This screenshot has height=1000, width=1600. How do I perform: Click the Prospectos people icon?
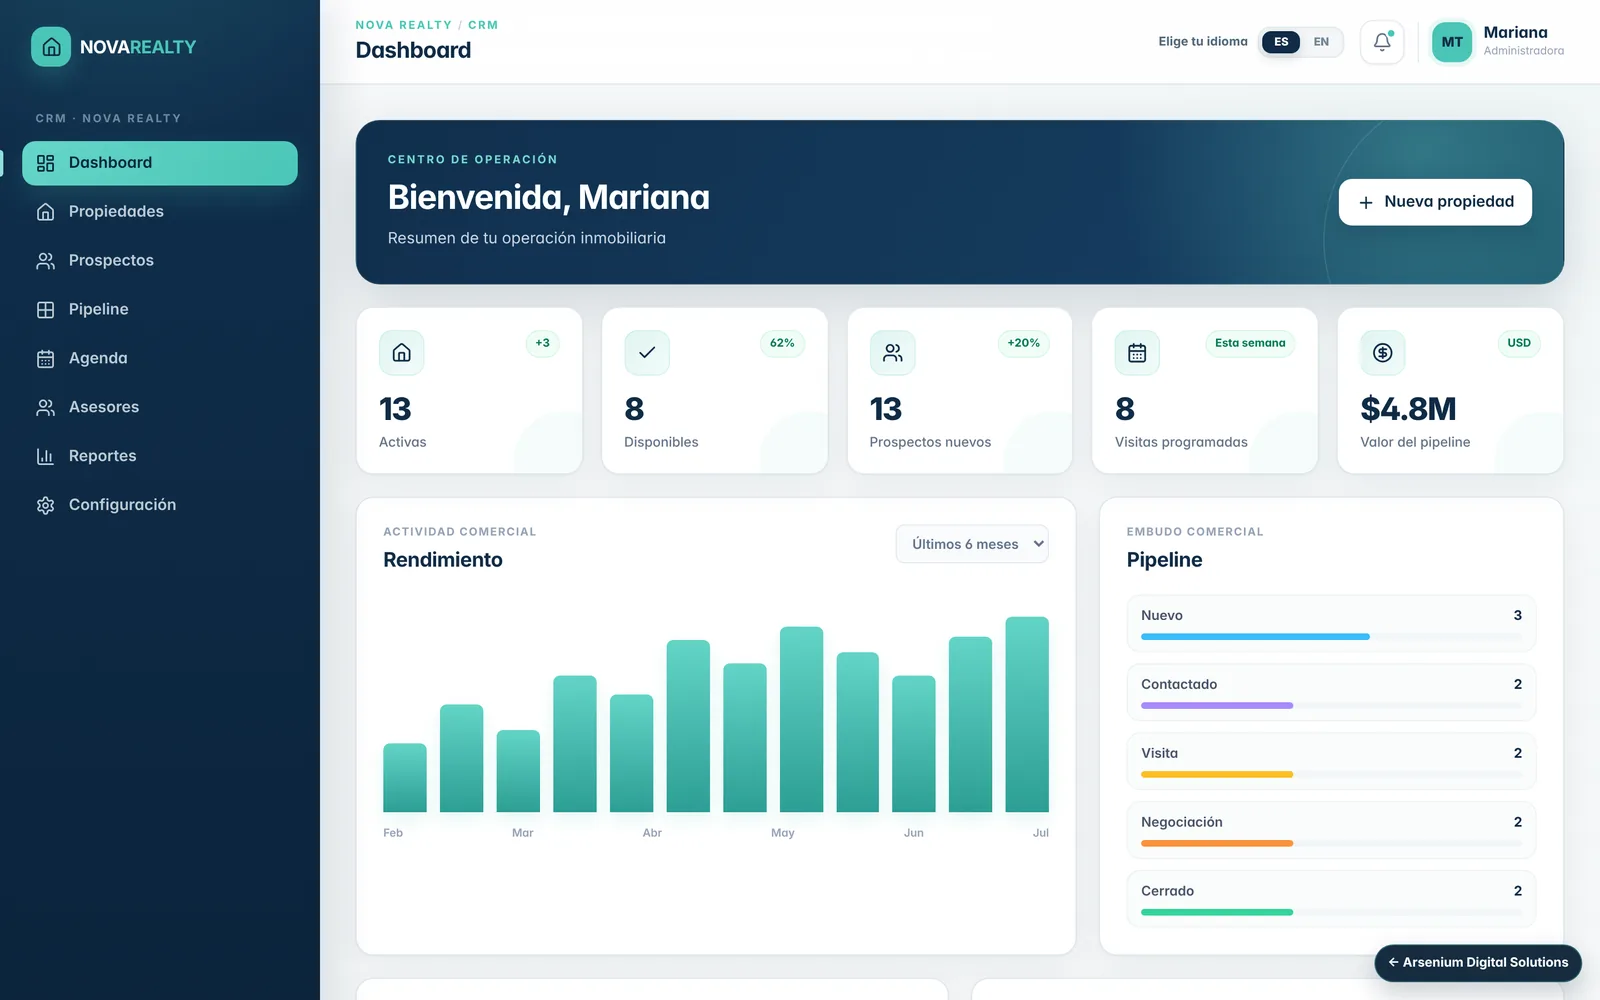(x=45, y=261)
